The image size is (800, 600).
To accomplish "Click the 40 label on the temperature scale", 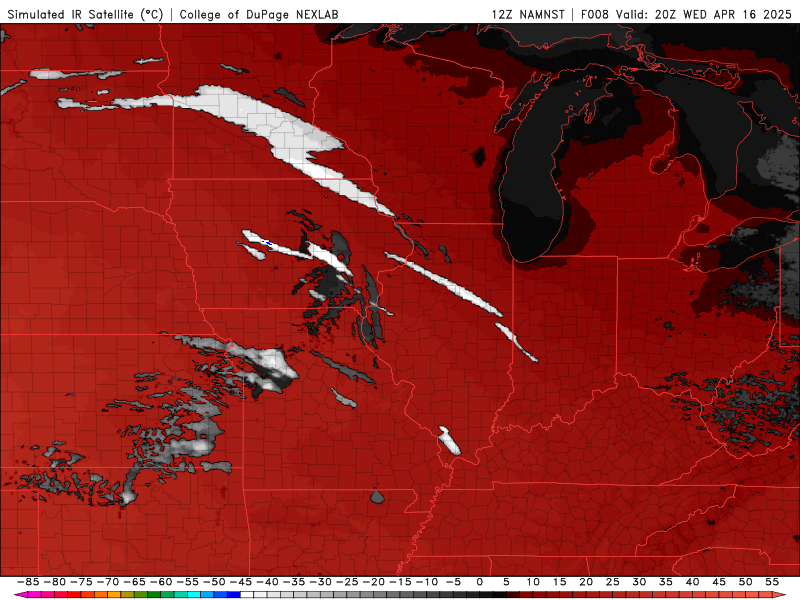I will point(692,582).
